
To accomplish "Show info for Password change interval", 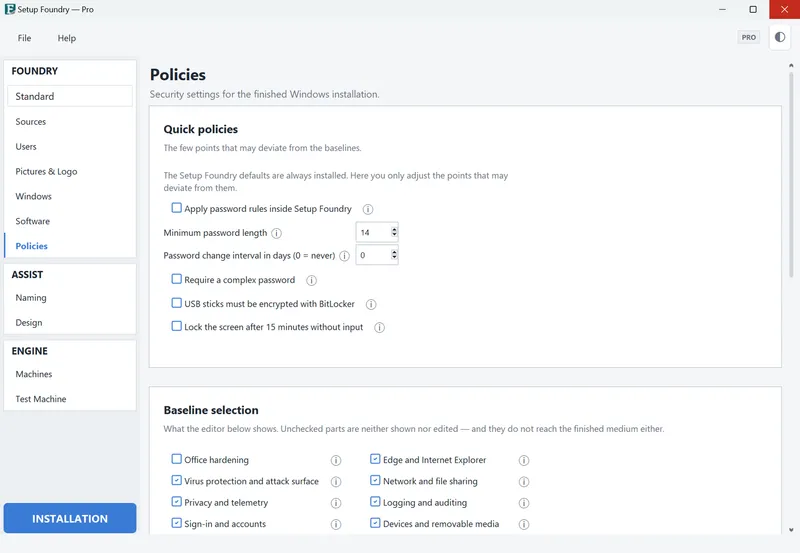I will click(x=344, y=256).
